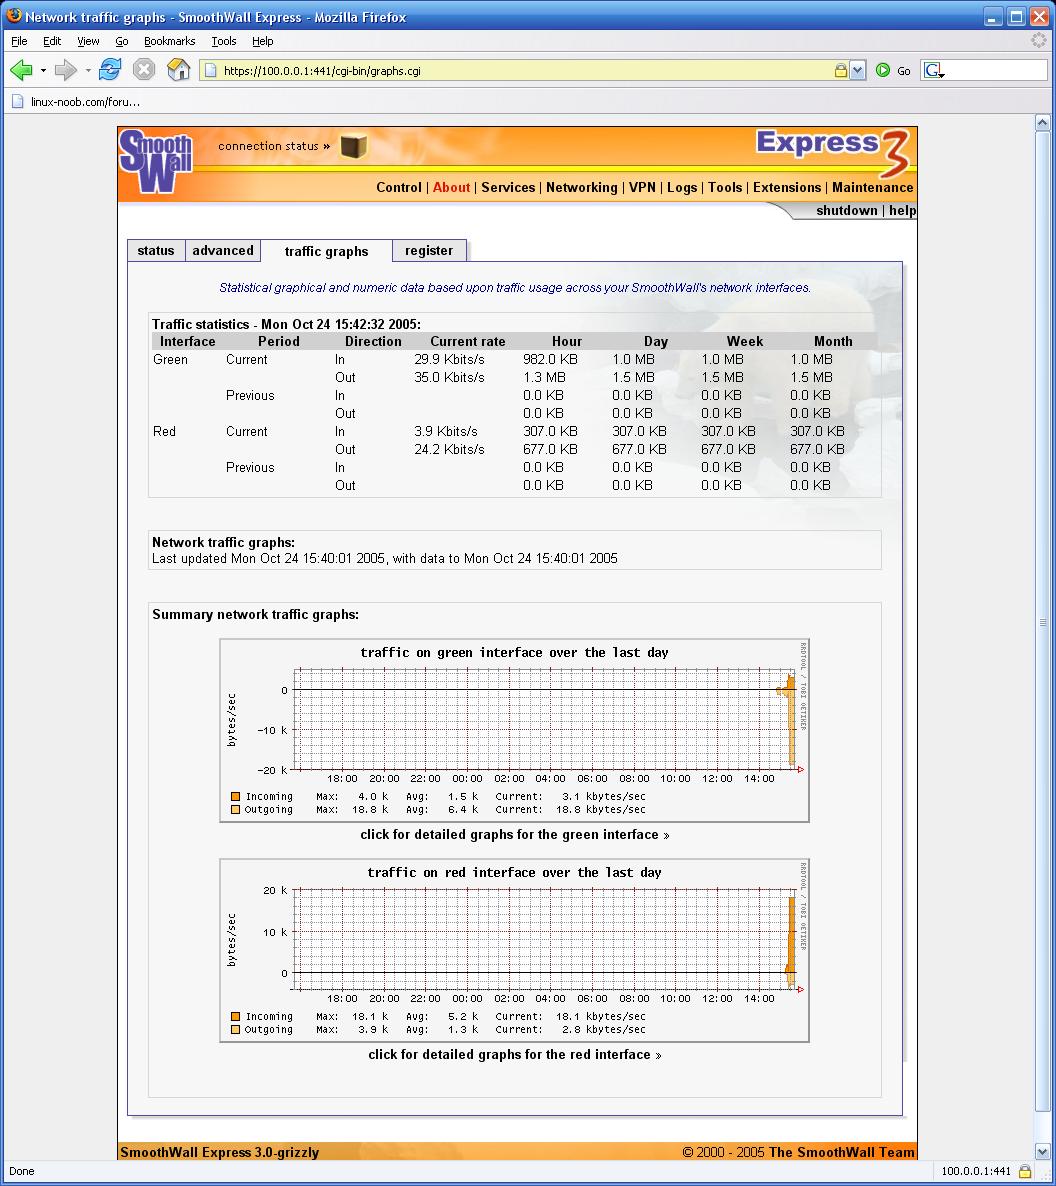Click the Outgoing legend swatch in green graph

click(235, 809)
